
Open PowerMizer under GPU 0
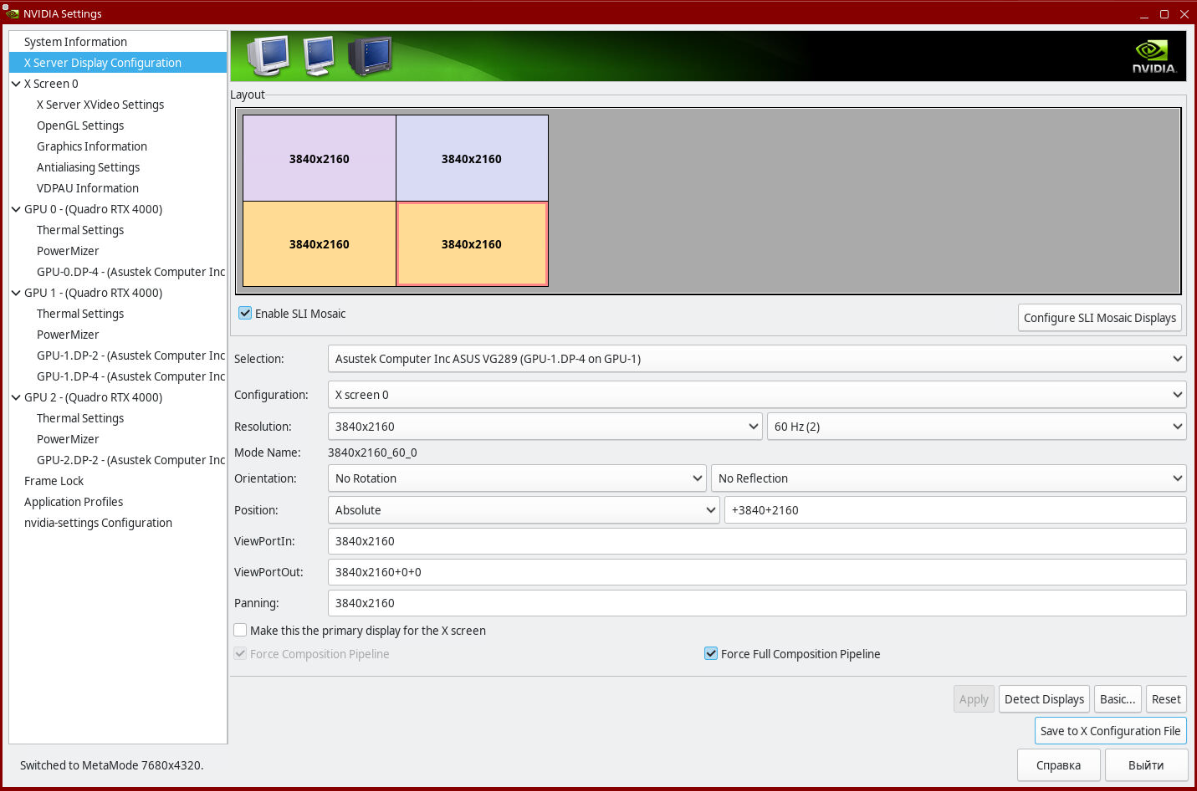(x=68, y=250)
